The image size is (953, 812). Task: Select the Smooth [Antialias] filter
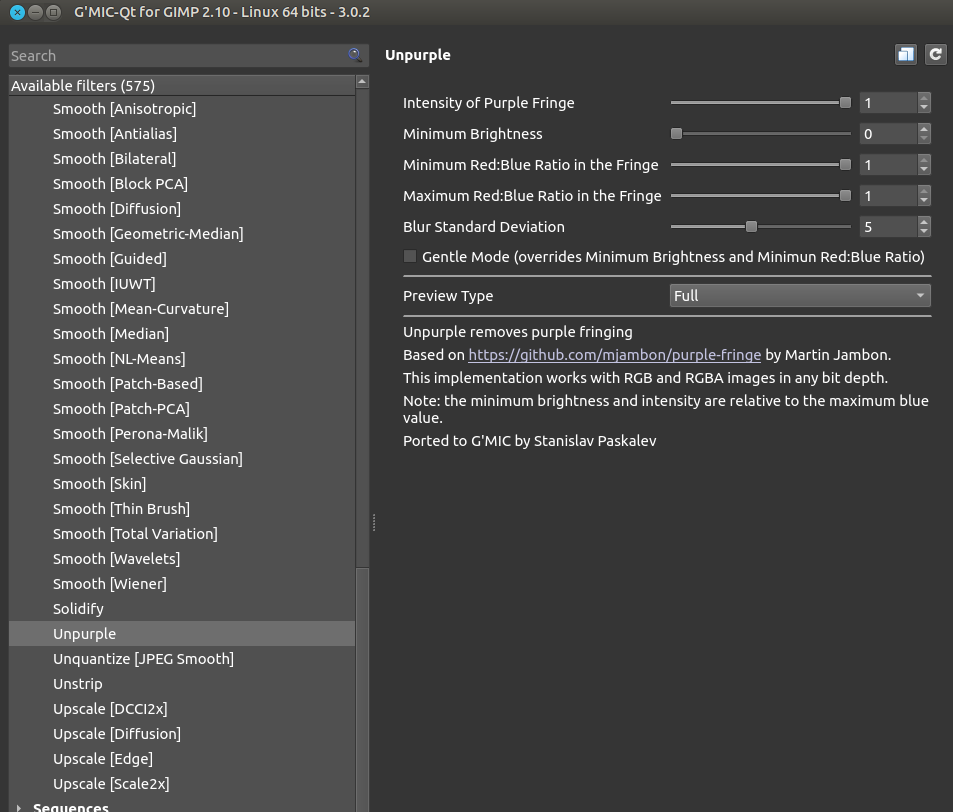point(182,134)
